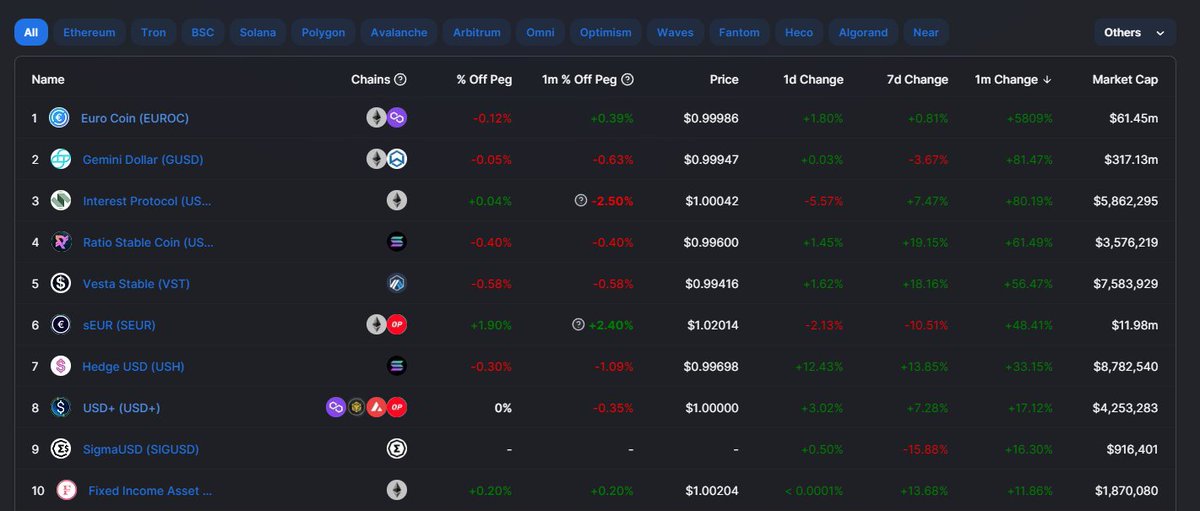Click Solana chain icon in Hedge USD row
The width and height of the screenshot is (1200, 511).
coord(397,366)
